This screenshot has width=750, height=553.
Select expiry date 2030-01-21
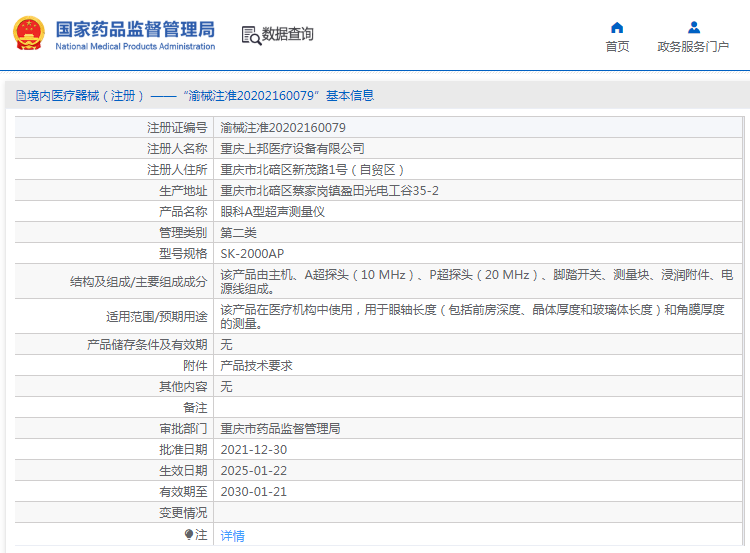[x=254, y=492]
